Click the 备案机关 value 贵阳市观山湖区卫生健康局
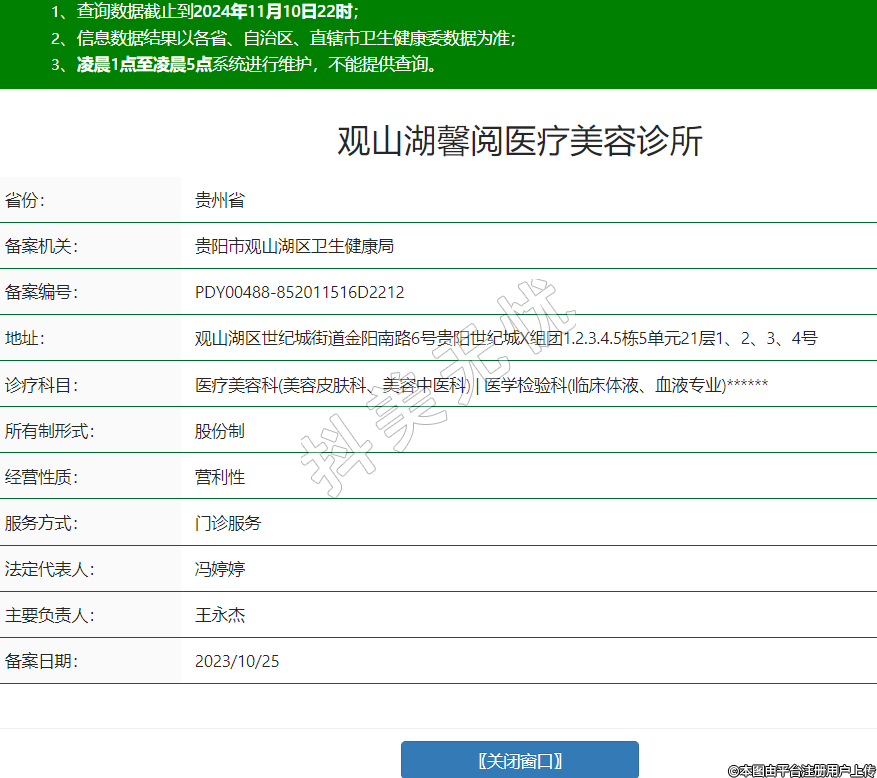 click(x=294, y=246)
